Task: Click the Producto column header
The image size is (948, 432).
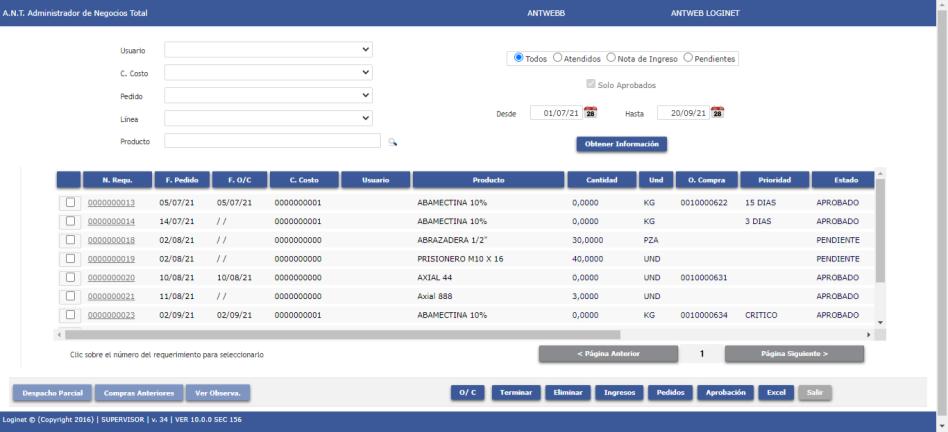Action: click(489, 180)
